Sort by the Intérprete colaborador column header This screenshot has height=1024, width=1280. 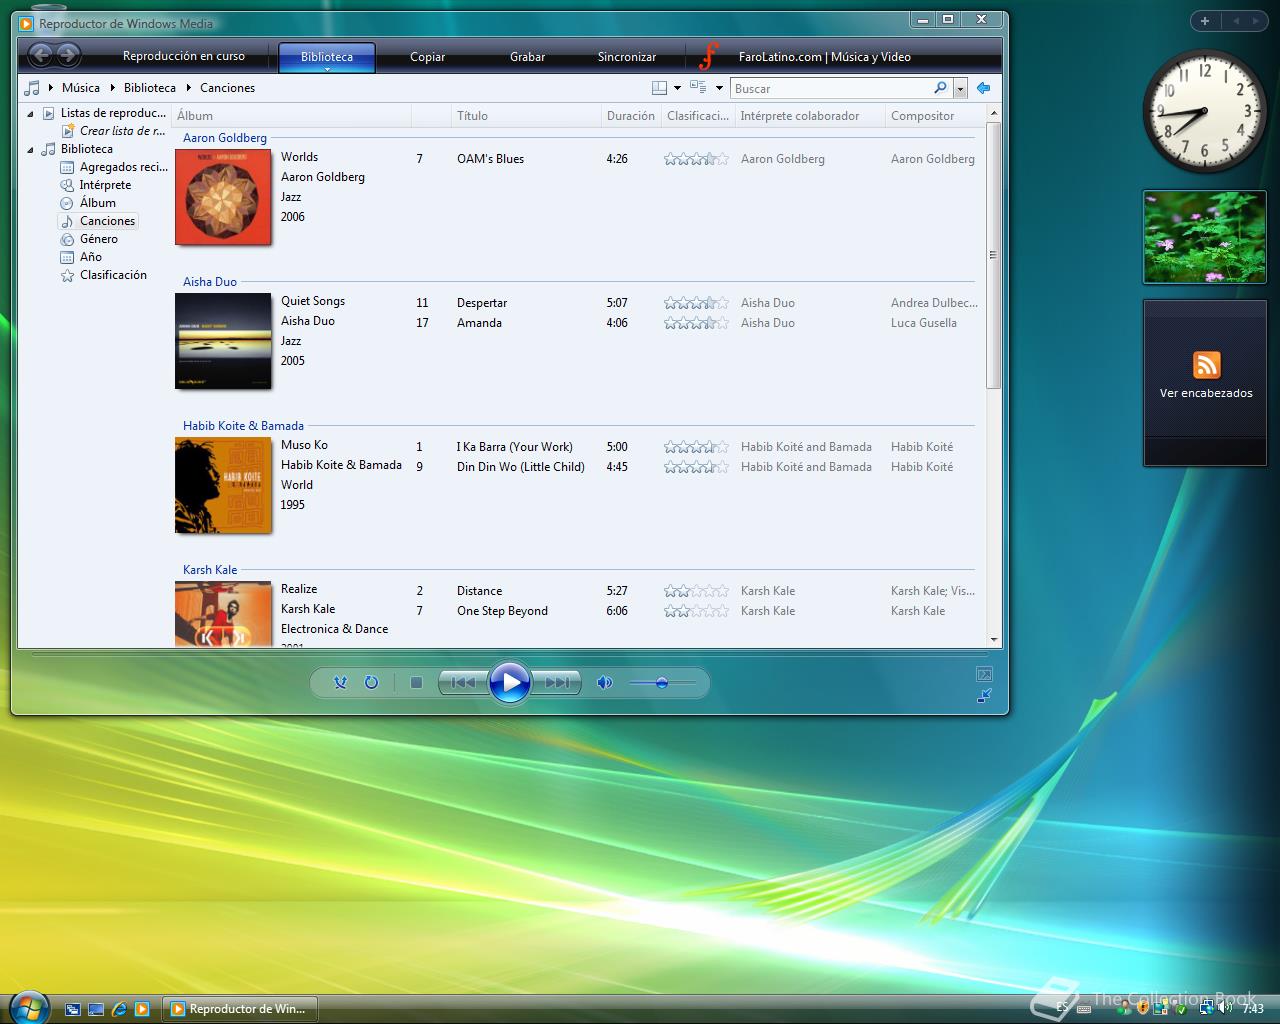tap(809, 116)
